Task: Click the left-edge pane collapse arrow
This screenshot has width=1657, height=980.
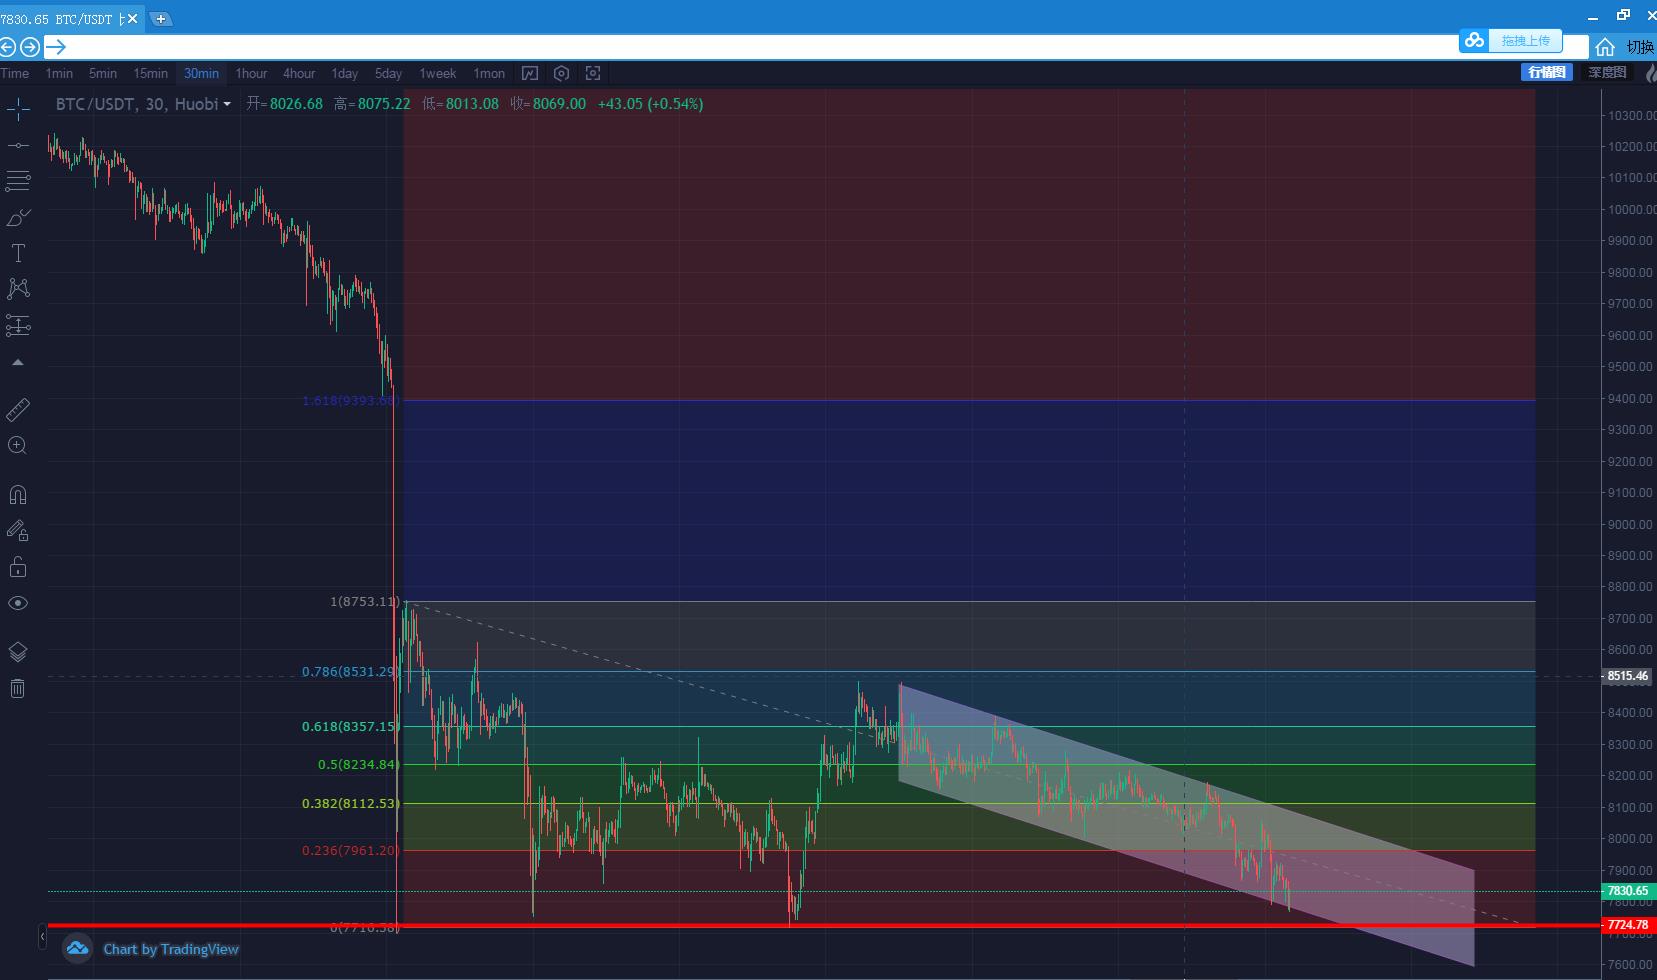Action: click(x=43, y=937)
